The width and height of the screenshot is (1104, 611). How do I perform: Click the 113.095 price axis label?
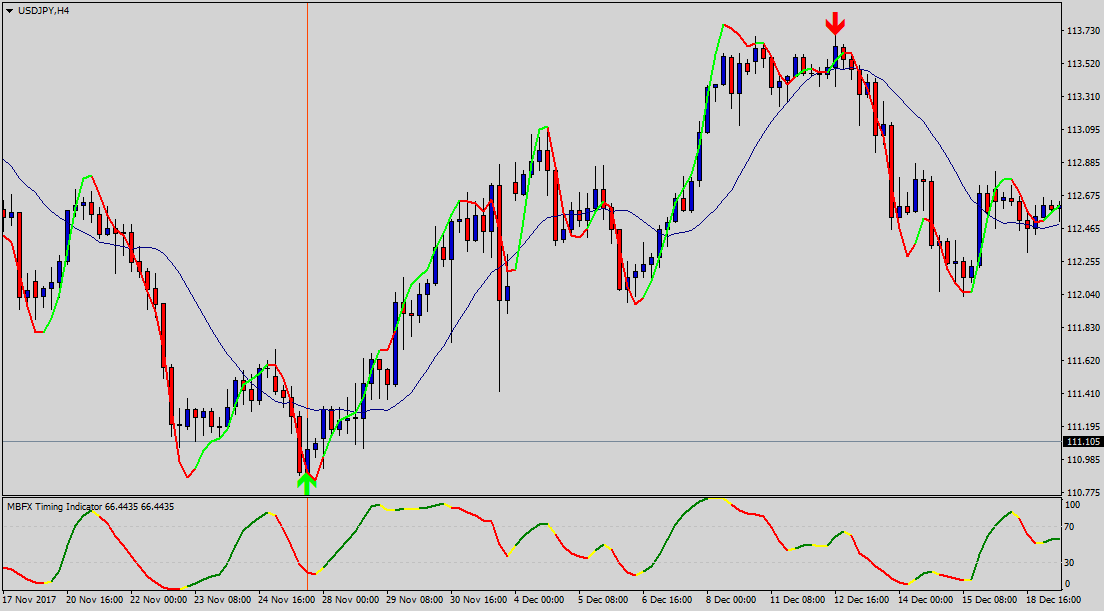coord(1082,130)
